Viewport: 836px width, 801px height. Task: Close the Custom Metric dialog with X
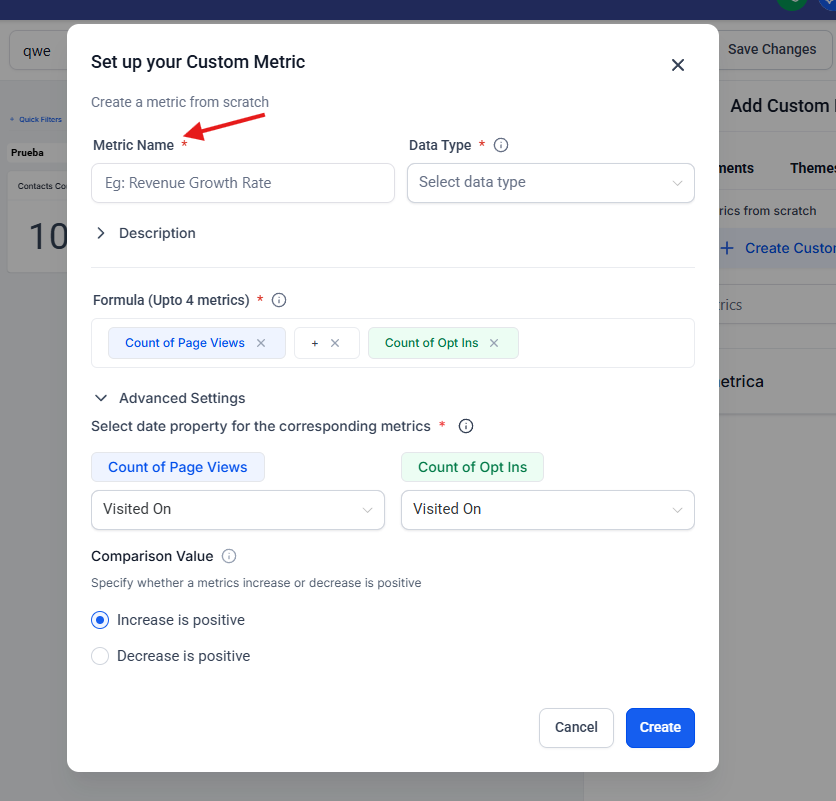click(x=678, y=65)
